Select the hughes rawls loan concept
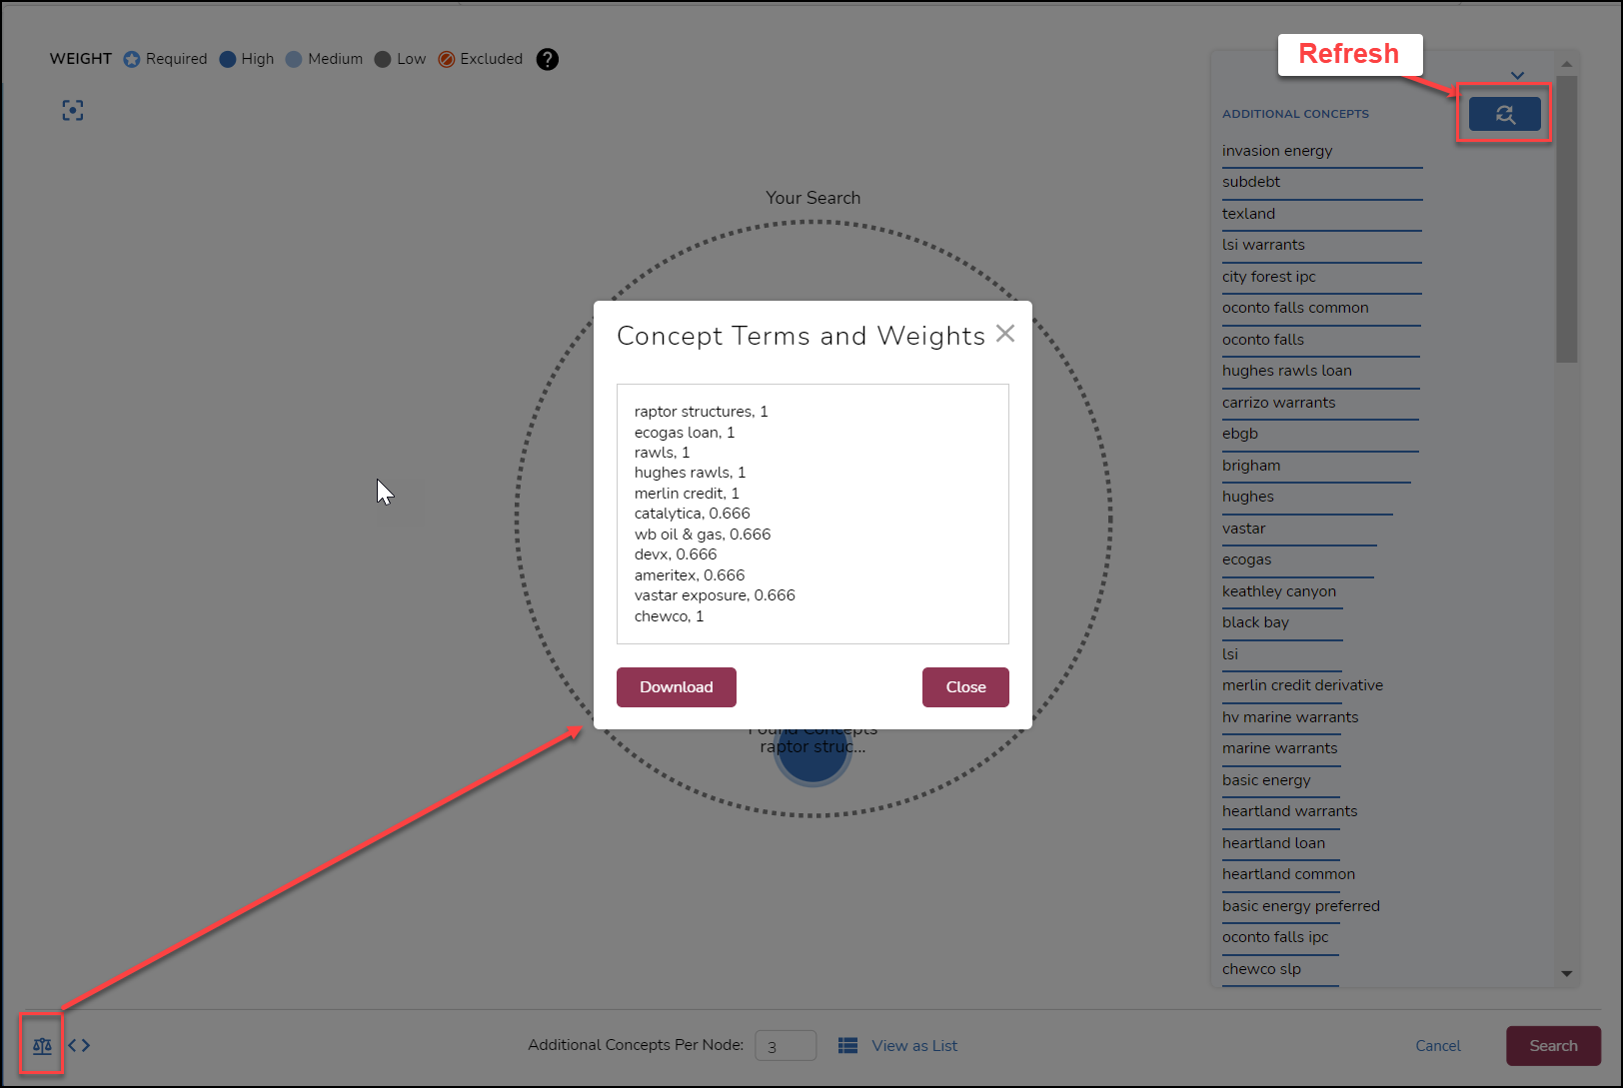Image resolution: width=1623 pixels, height=1088 pixels. (x=1286, y=371)
